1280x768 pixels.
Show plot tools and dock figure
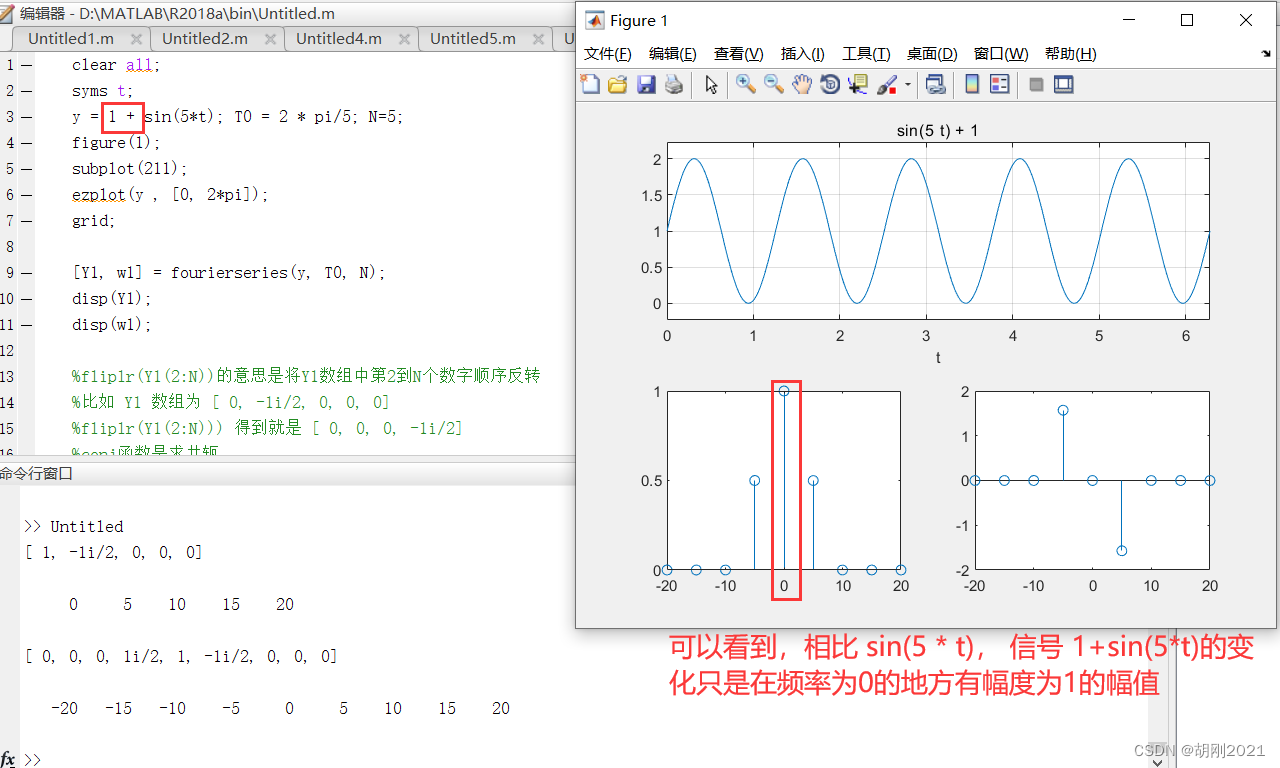coord(1064,85)
